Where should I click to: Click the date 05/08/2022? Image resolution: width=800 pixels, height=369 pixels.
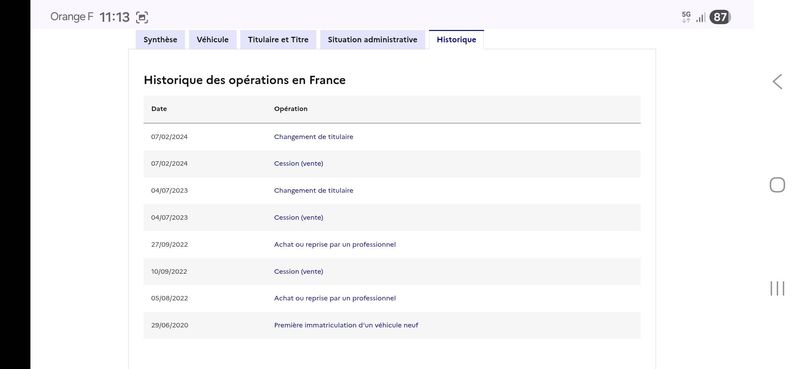pyautogui.click(x=169, y=298)
